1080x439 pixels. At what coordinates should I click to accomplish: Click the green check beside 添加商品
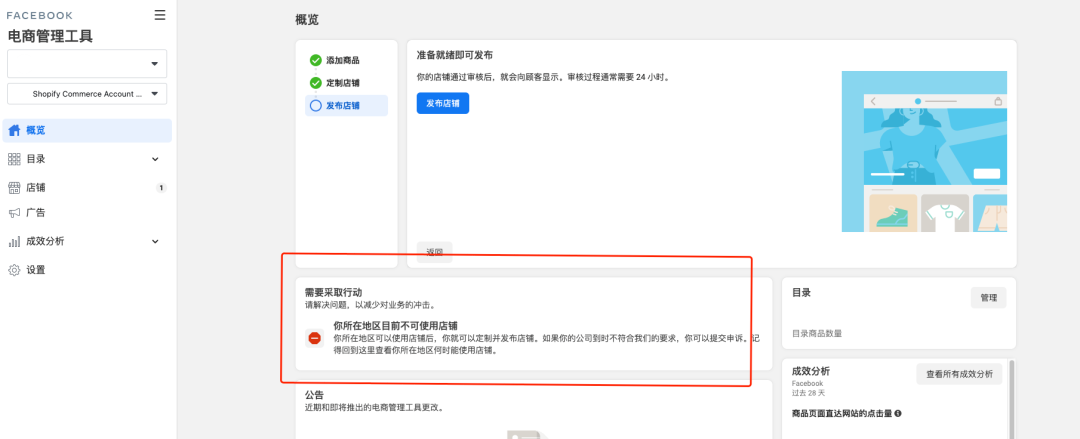(x=315, y=60)
